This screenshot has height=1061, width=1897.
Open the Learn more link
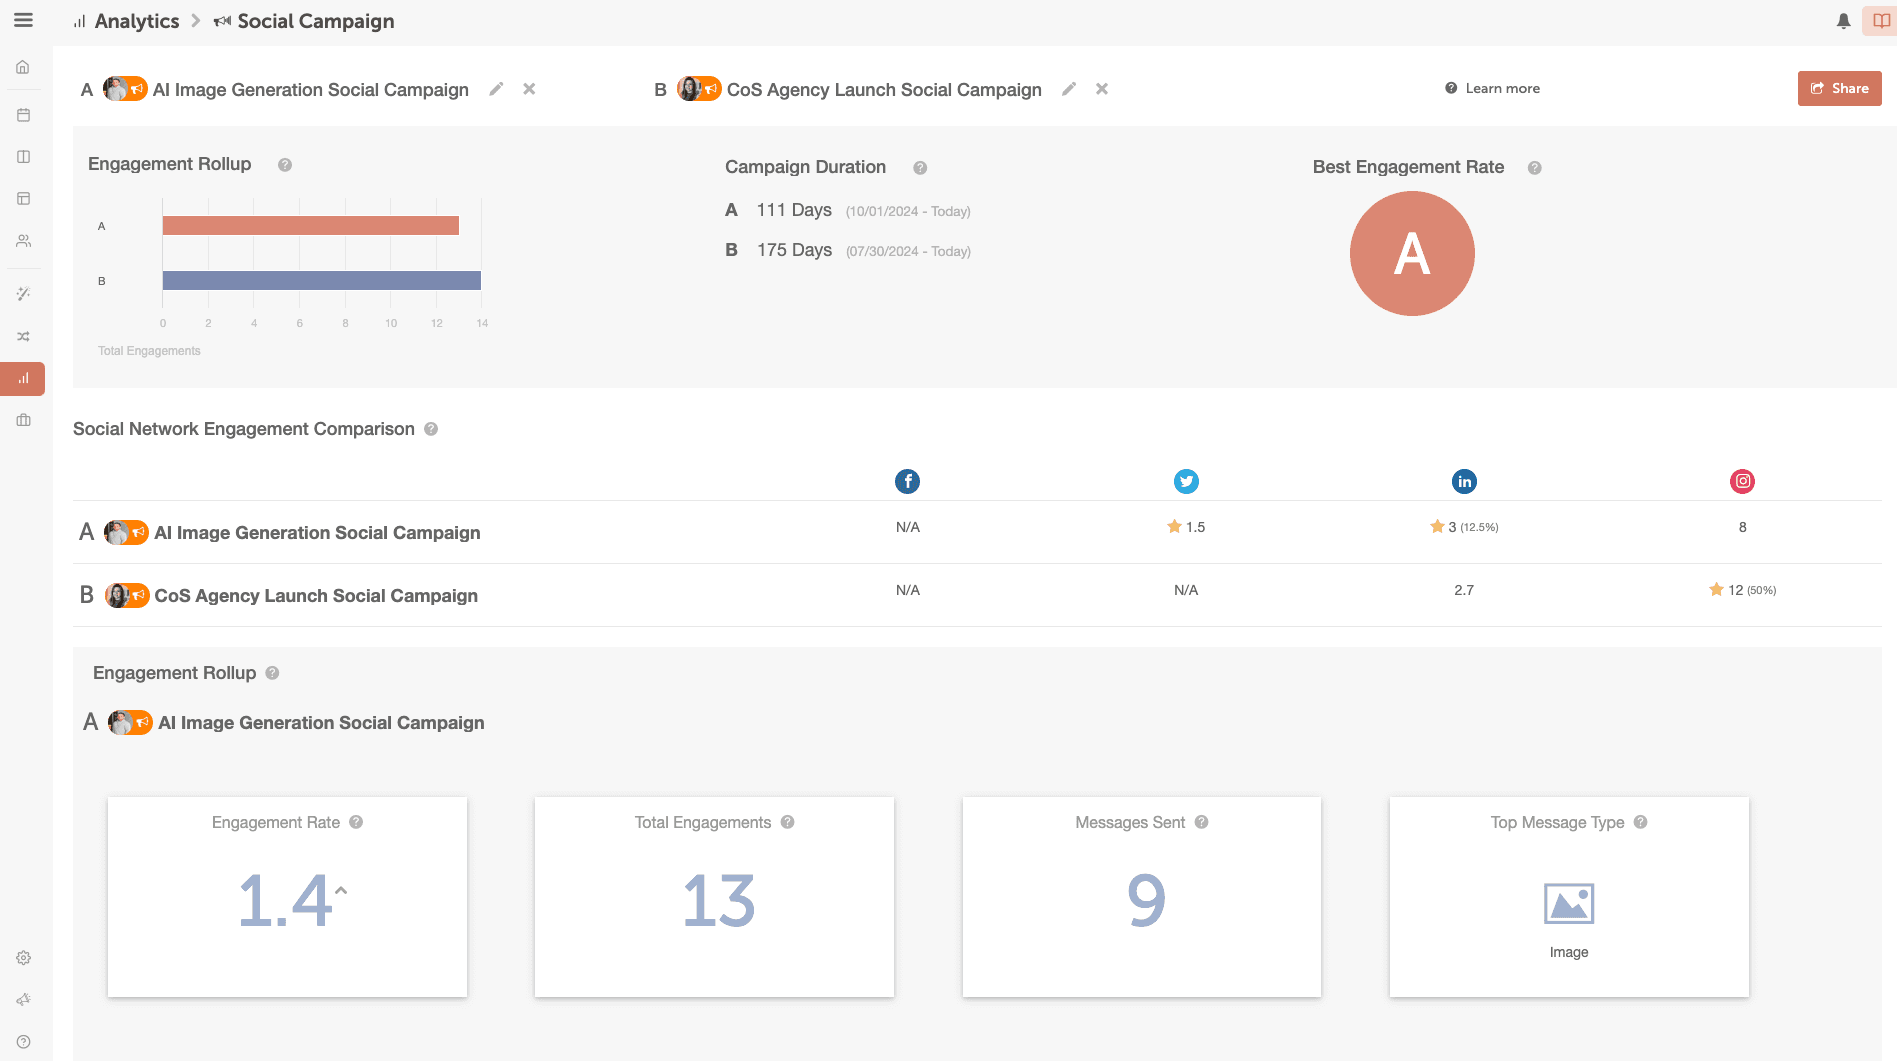[1501, 88]
